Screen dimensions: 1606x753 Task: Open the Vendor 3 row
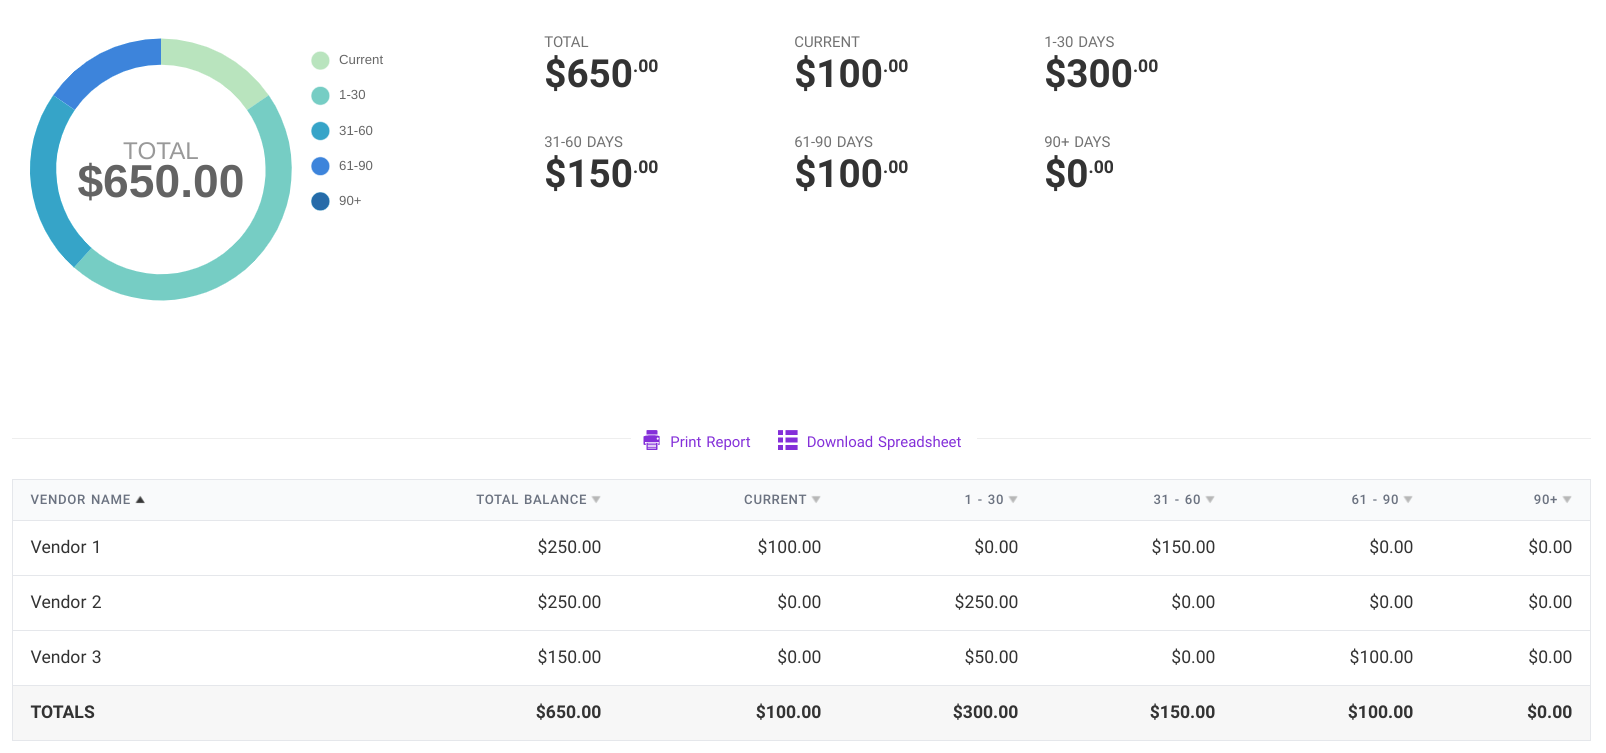pos(66,657)
